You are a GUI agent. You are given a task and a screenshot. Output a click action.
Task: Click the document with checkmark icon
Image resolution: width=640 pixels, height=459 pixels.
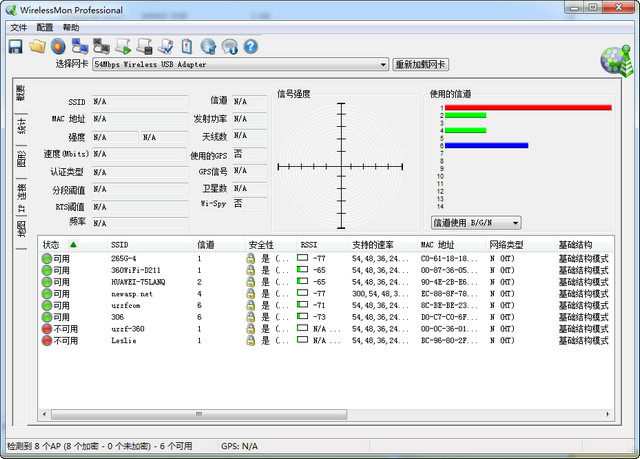point(166,46)
